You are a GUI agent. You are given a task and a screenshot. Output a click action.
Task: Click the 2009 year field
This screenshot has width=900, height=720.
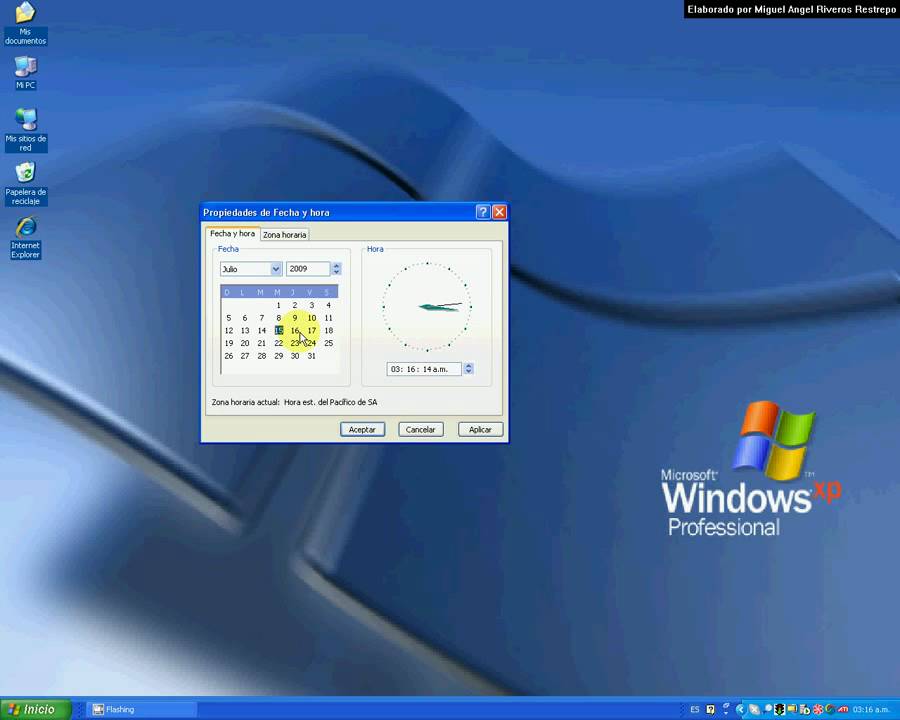308,269
